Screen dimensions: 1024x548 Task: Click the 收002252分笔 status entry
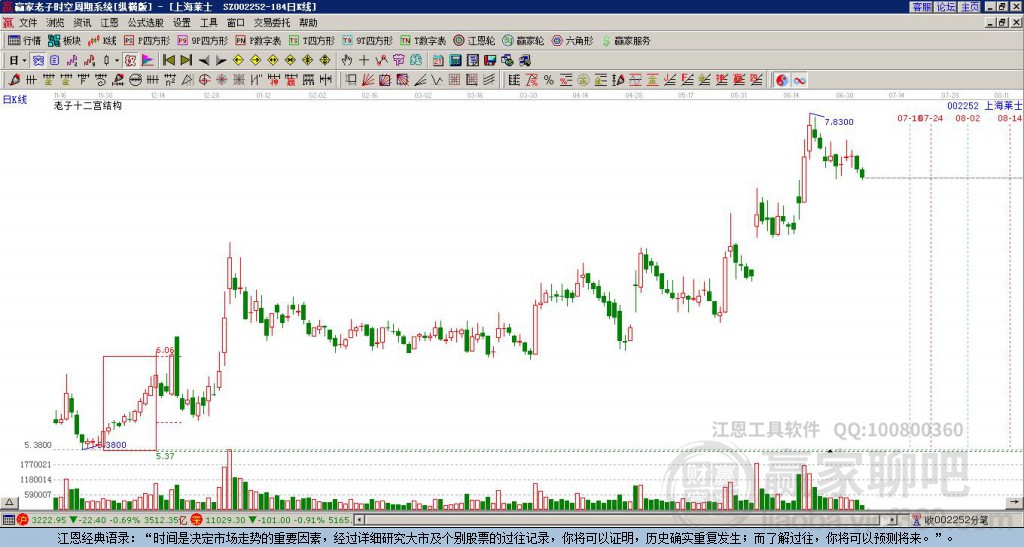(x=950, y=520)
